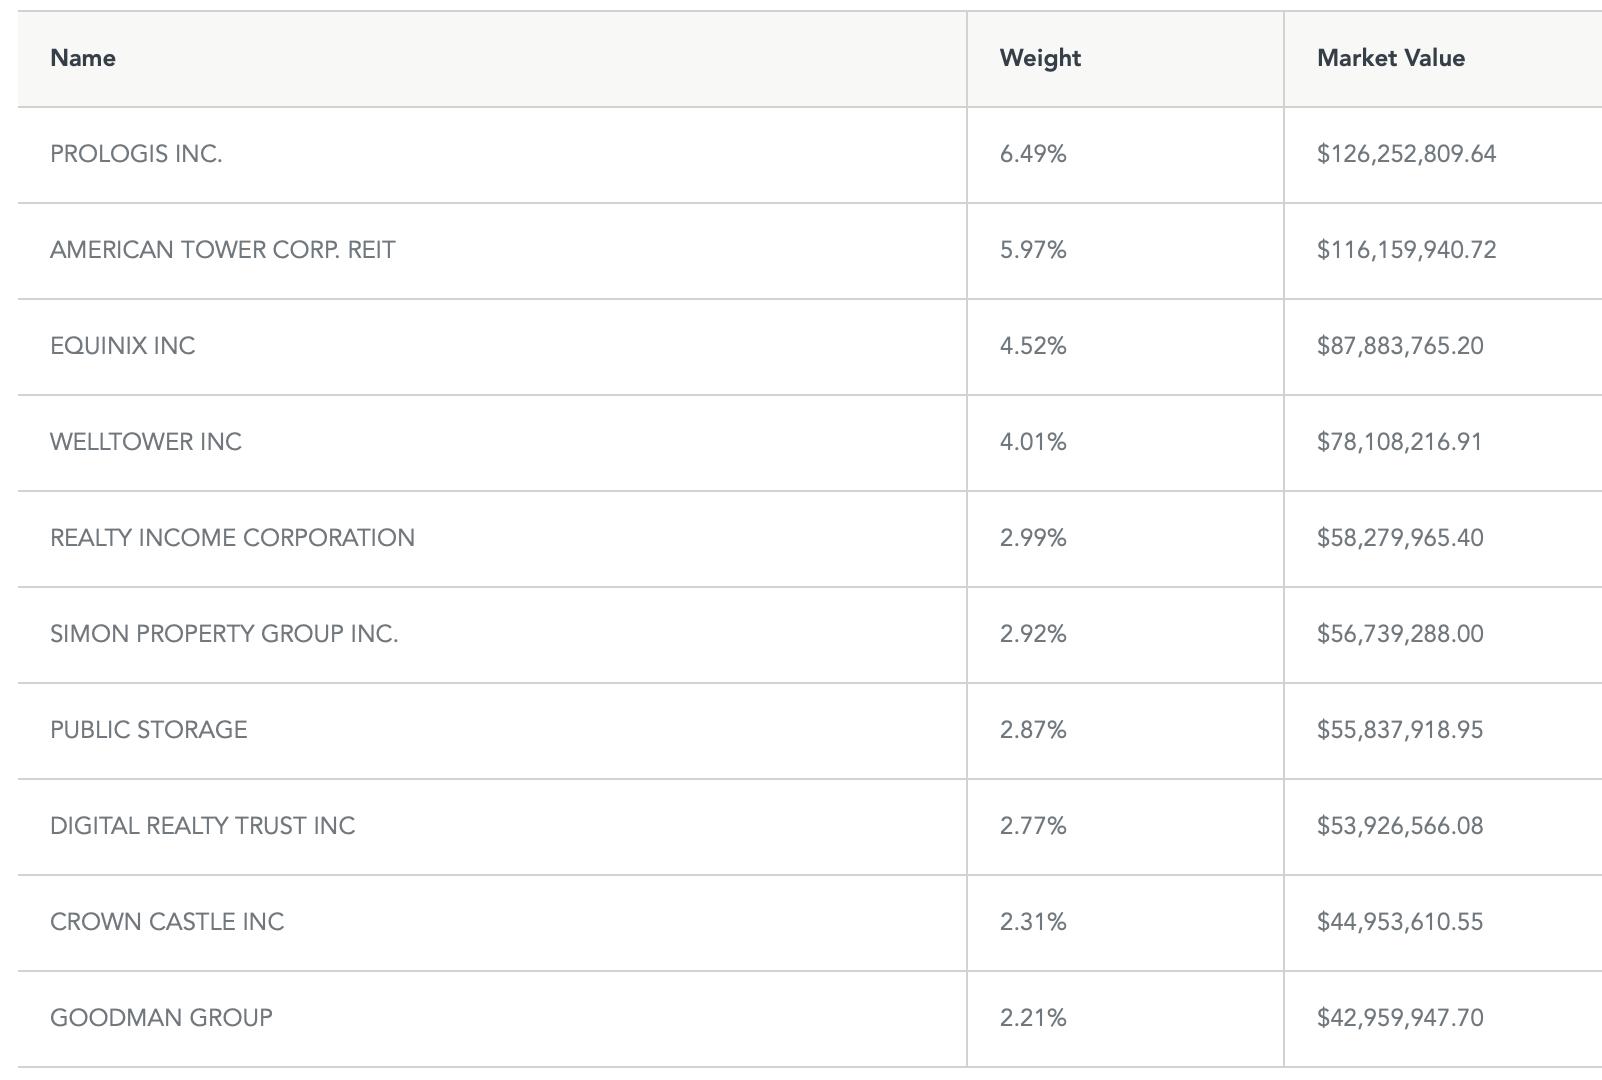
Task: Click the $44,953,610.55 Crown Castle value
Action: 1400,922
